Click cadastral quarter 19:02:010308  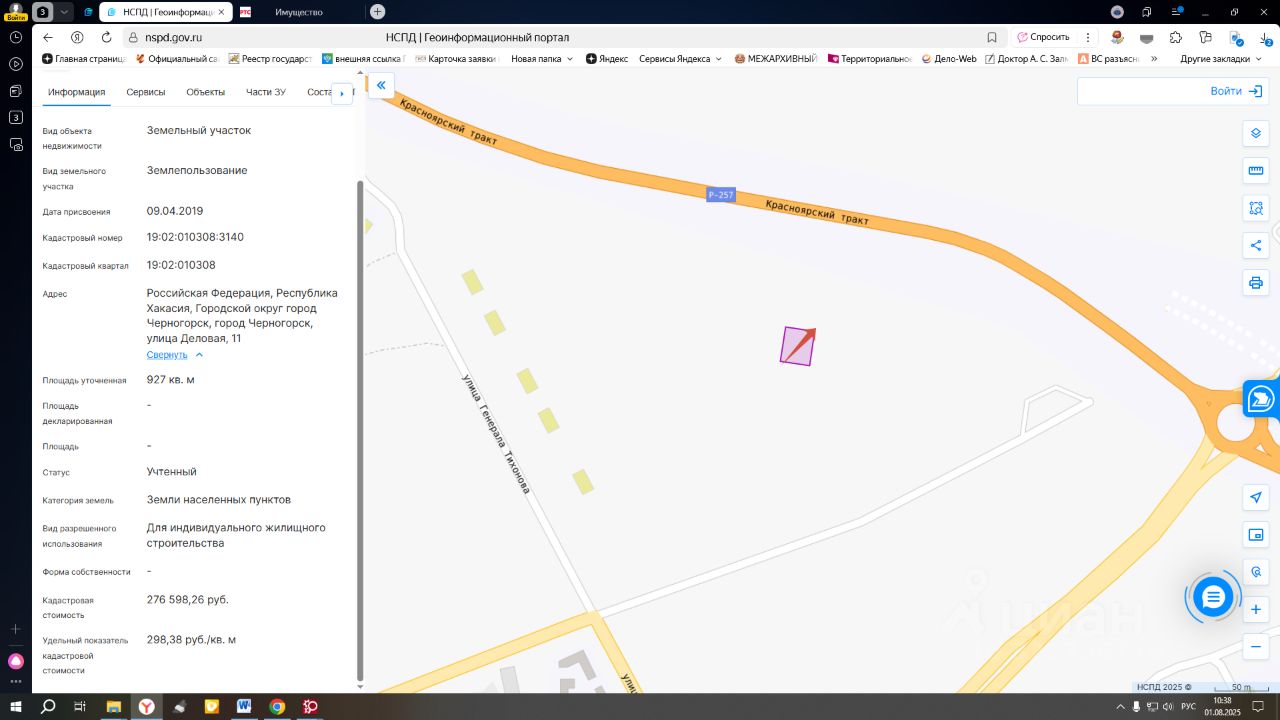[181, 266]
